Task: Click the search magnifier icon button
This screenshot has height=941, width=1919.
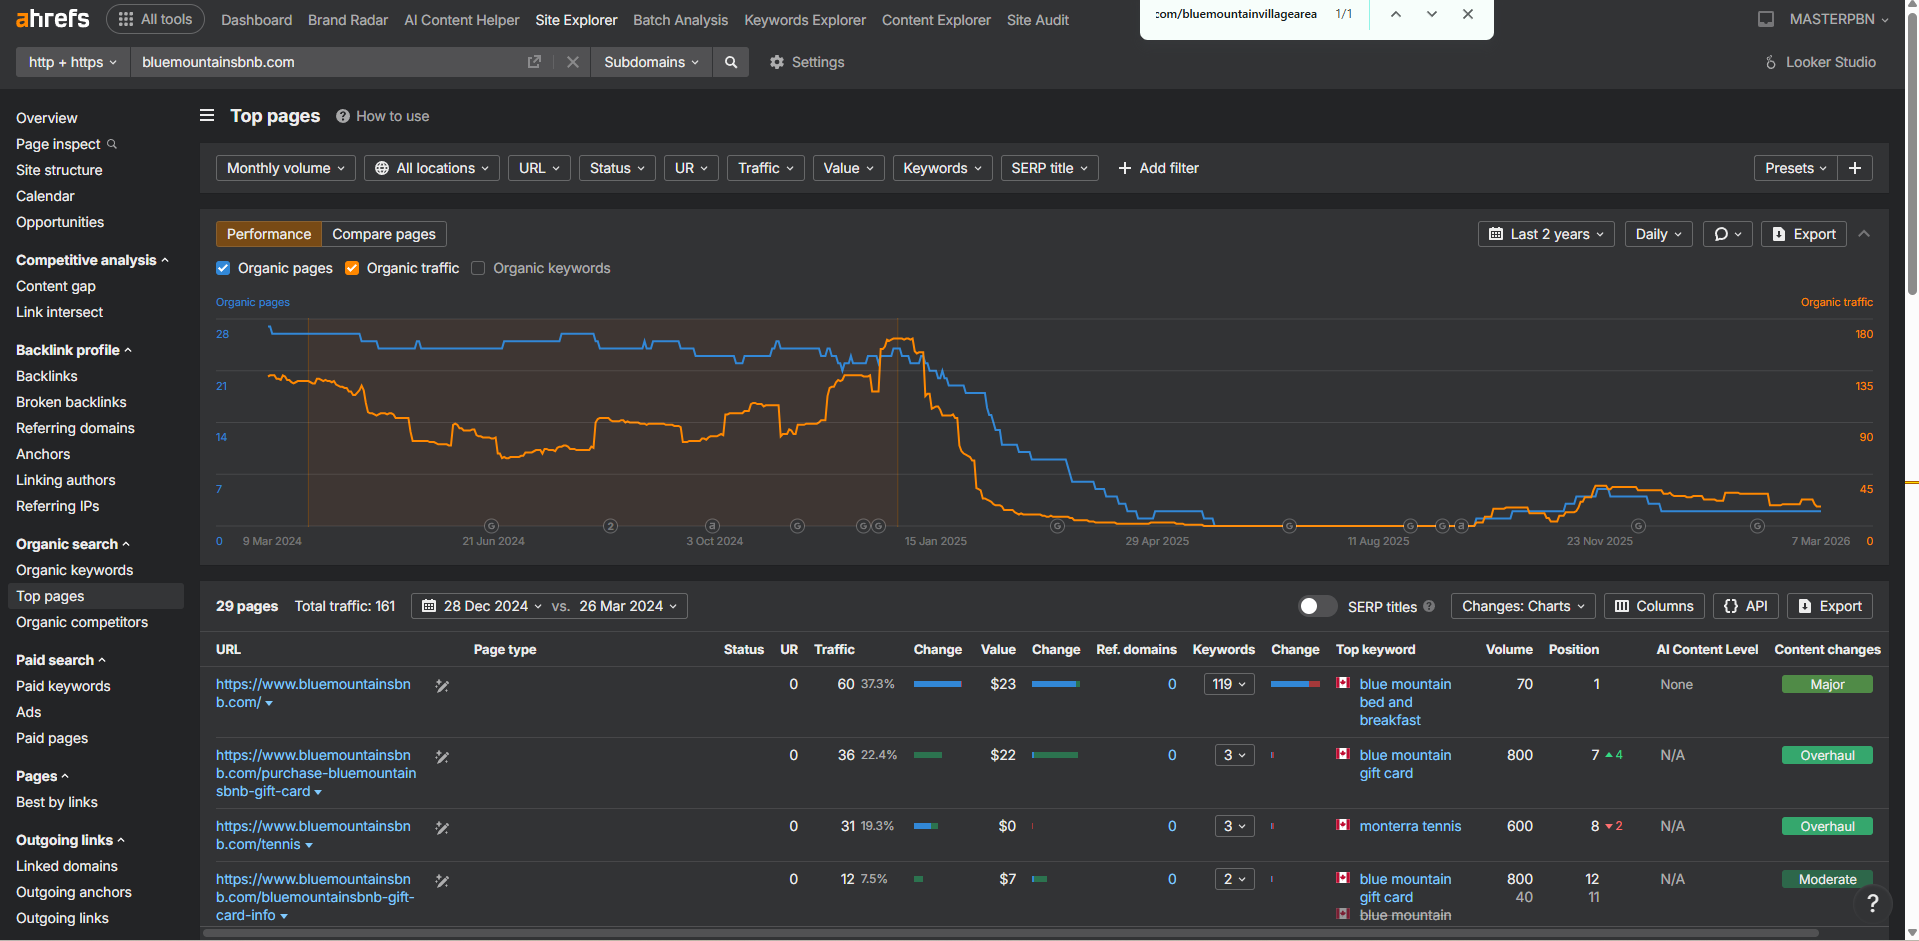Action: [731, 62]
